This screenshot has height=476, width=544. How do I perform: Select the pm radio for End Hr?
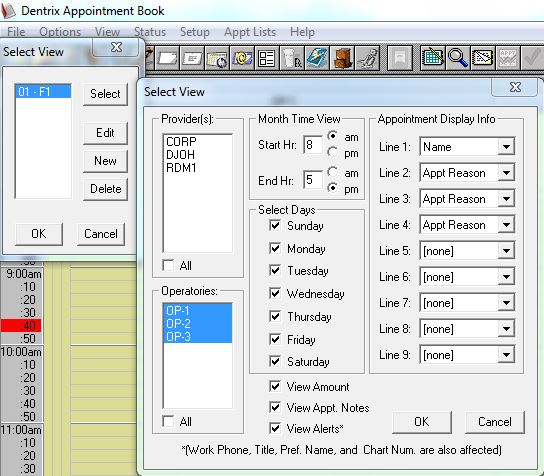point(332,188)
